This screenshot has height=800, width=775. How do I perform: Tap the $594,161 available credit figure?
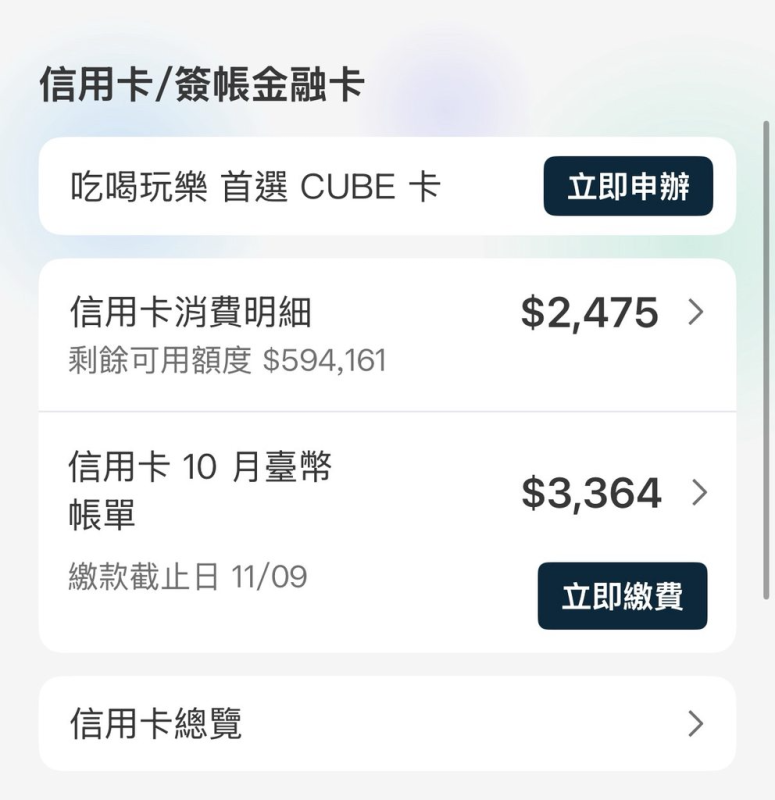tap(324, 360)
